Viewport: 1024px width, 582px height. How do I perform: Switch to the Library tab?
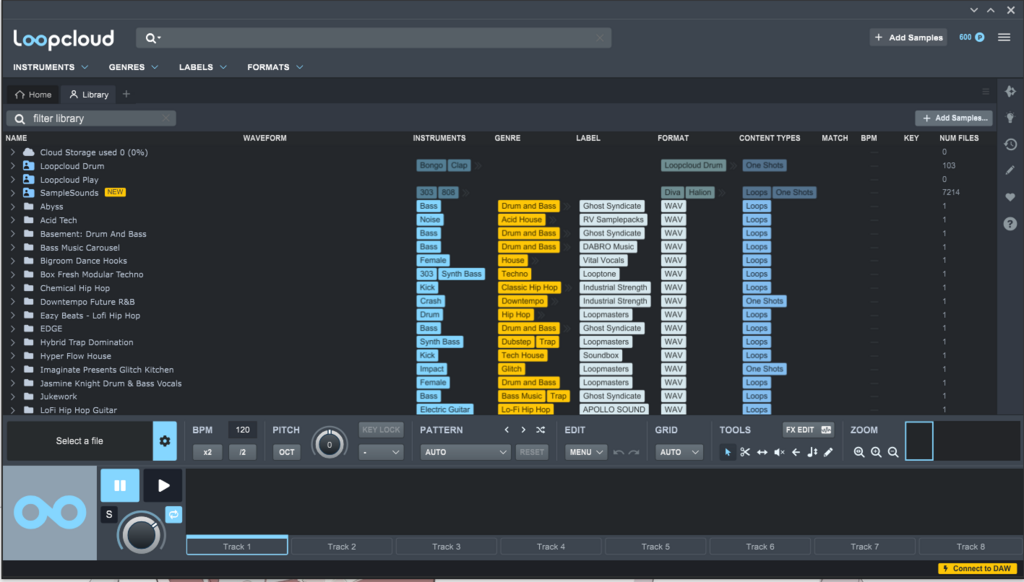tap(89, 95)
